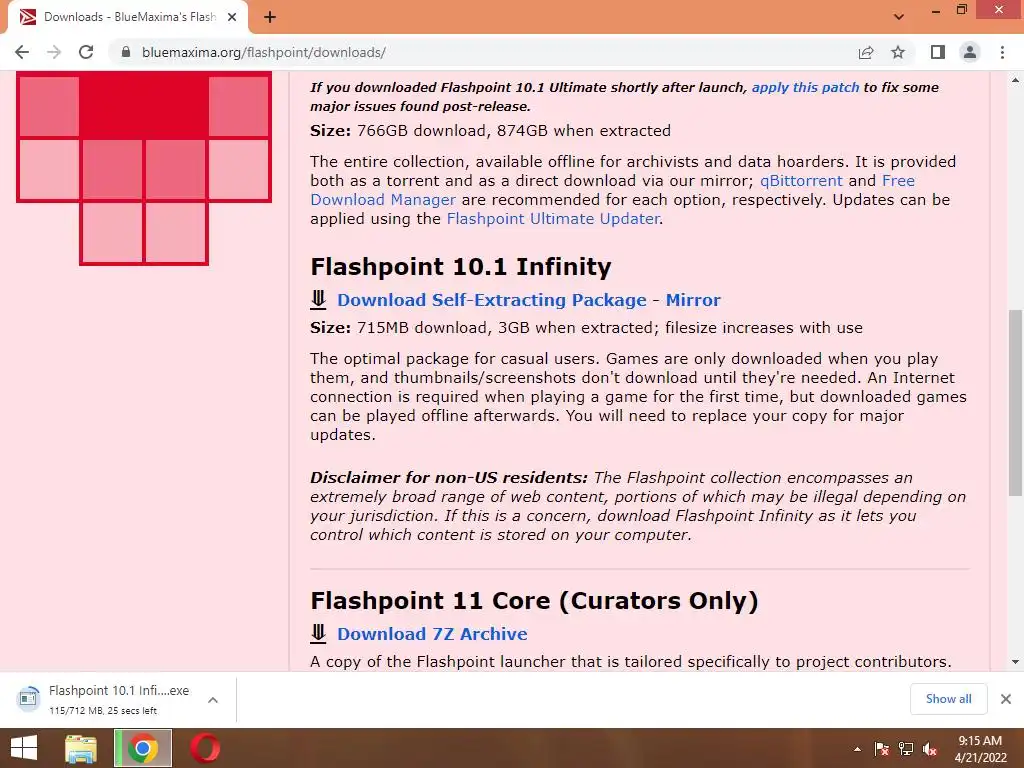Open the network tray icon
Screen dimensions: 1024x768
906,749
